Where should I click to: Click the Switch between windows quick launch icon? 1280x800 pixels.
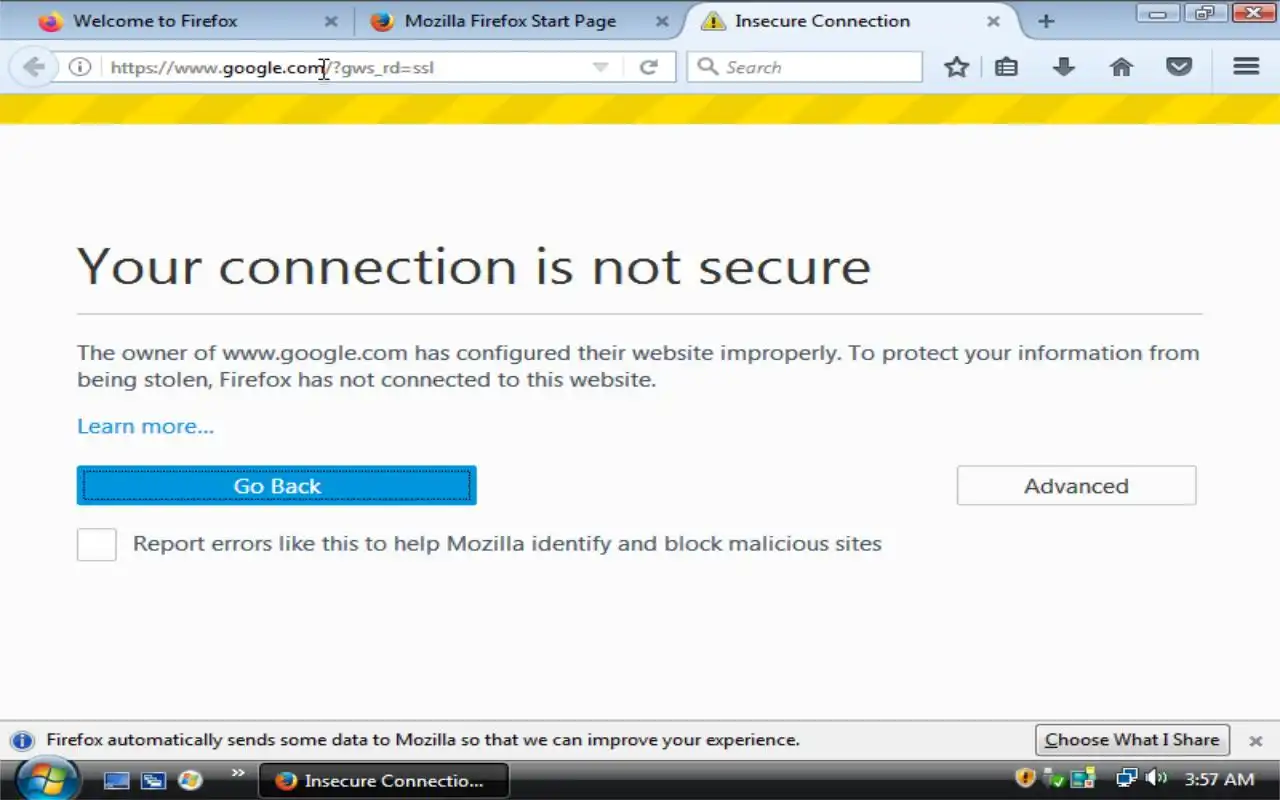pyautogui.click(x=153, y=780)
